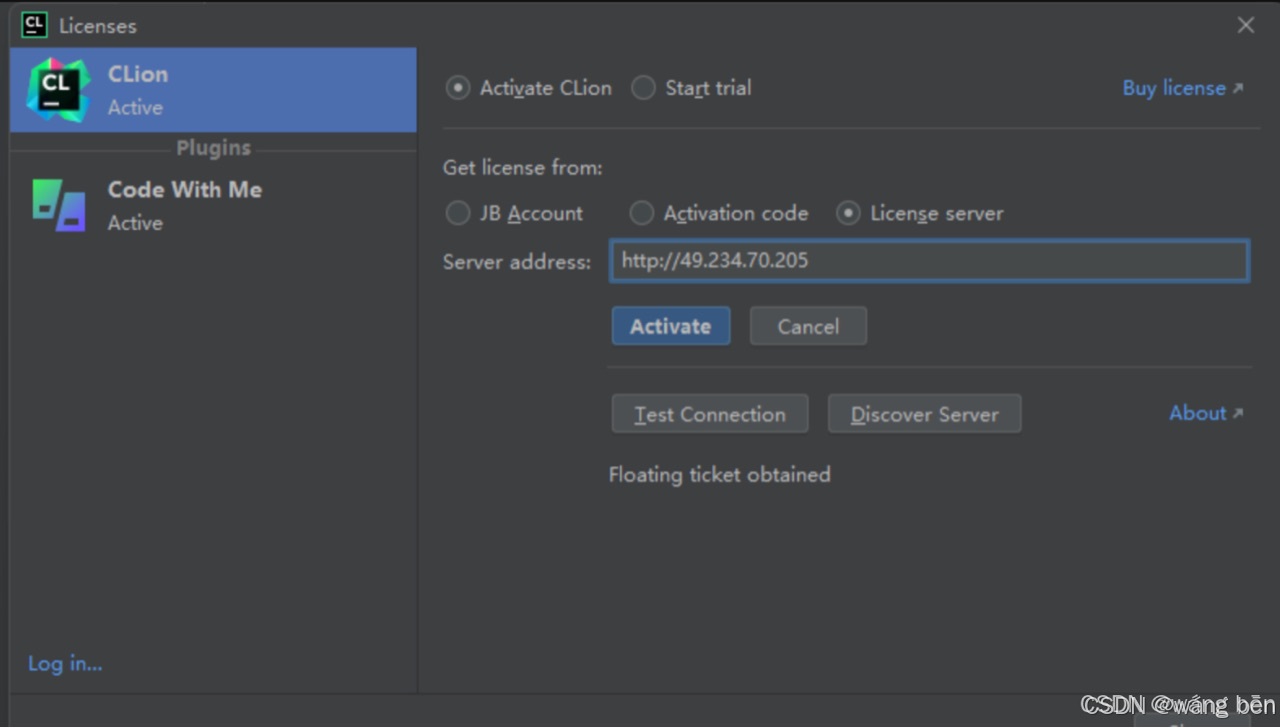
Task: Click the Code With Me icon
Action: coord(59,205)
